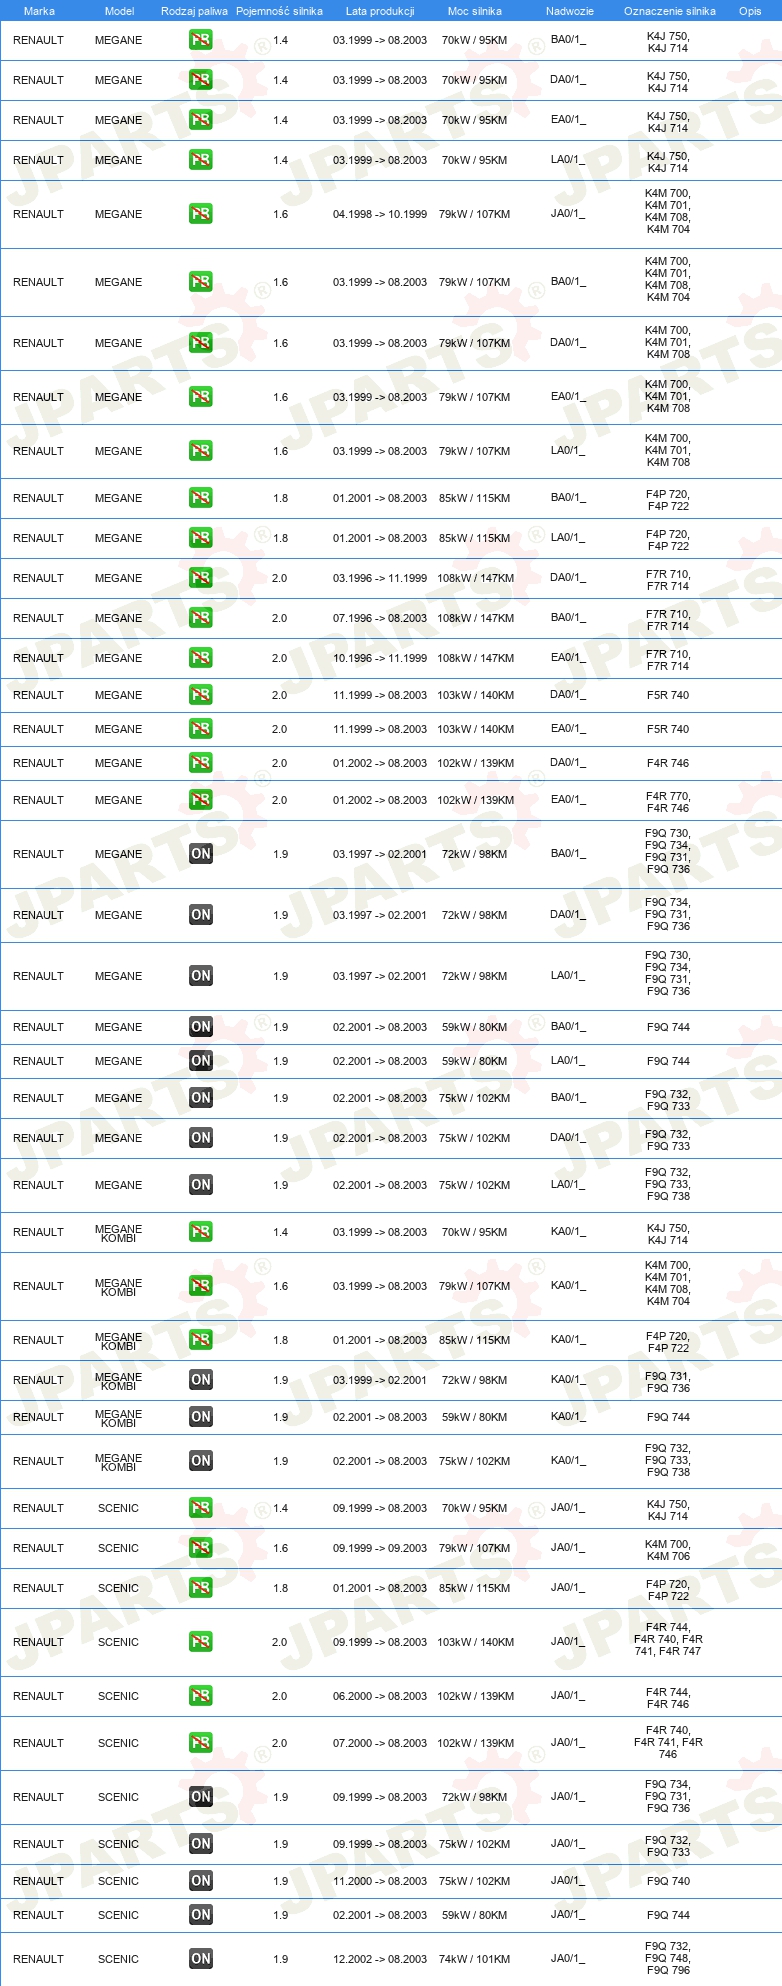Click the Lata produkcji column header

pyautogui.click(x=380, y=11)
